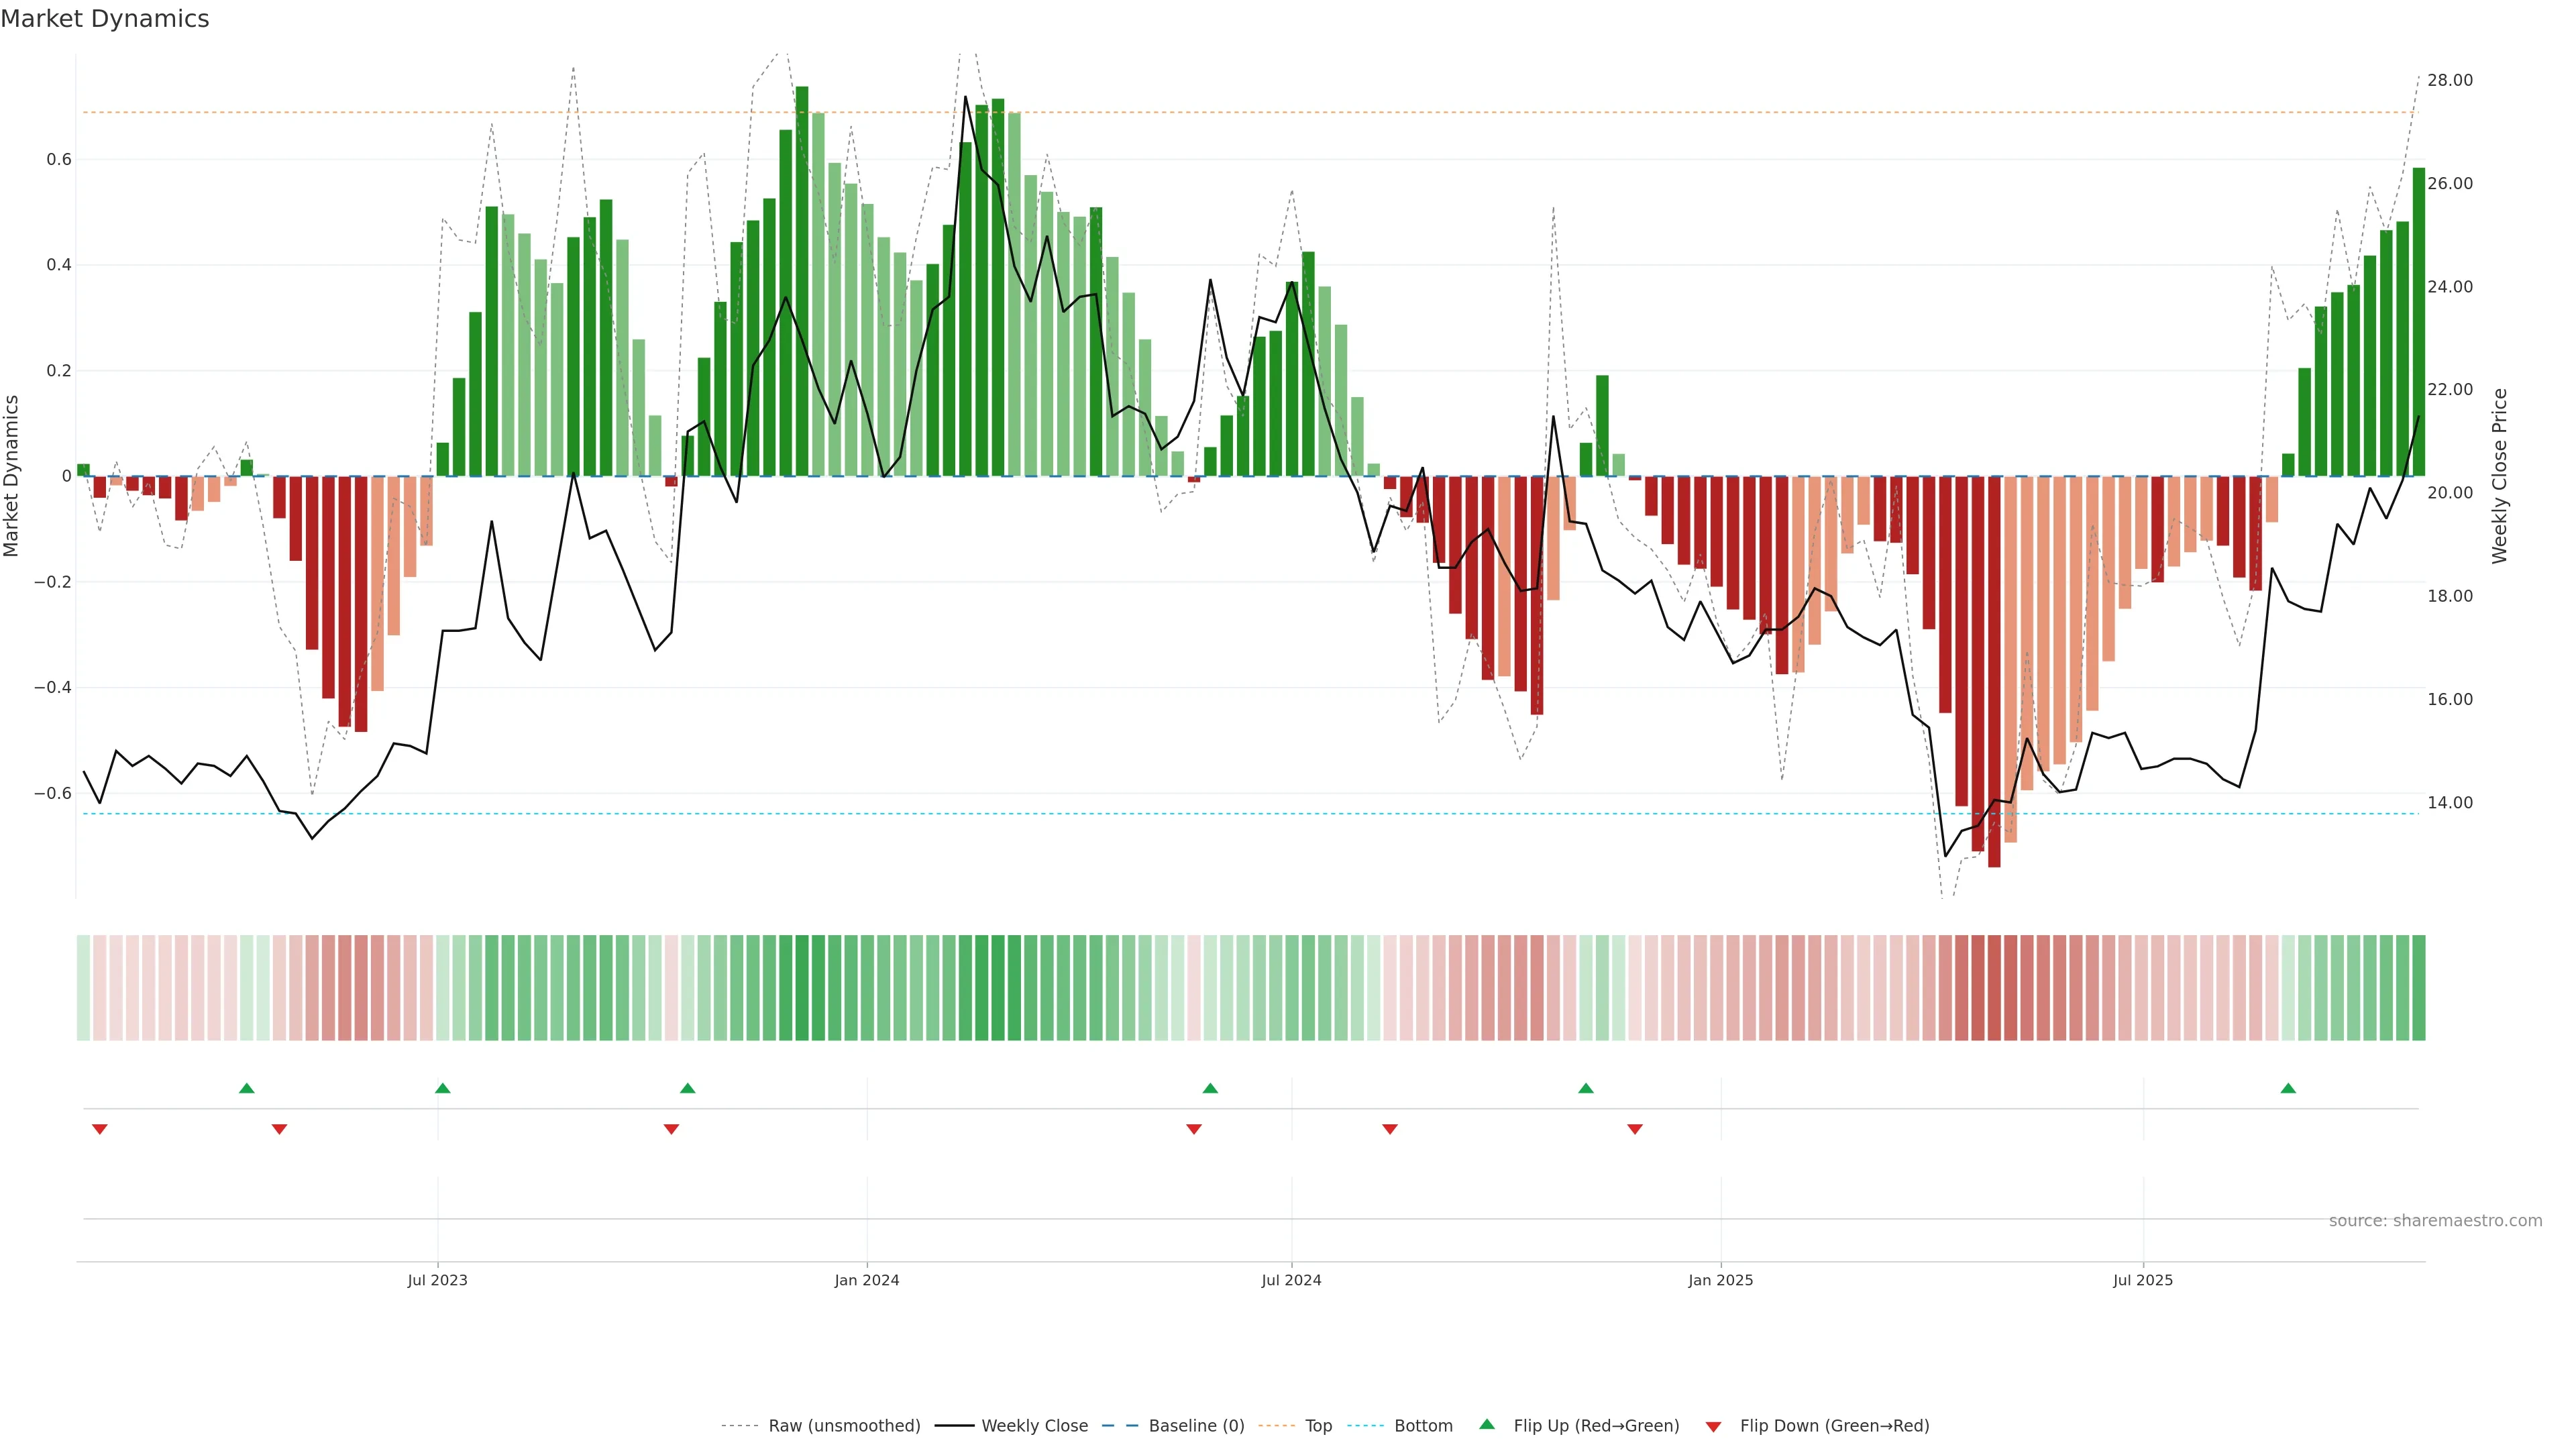Click red flip-down marker just after Jul 2024
The image size is (2576, 1449).
click(x=1390, y=1129)
